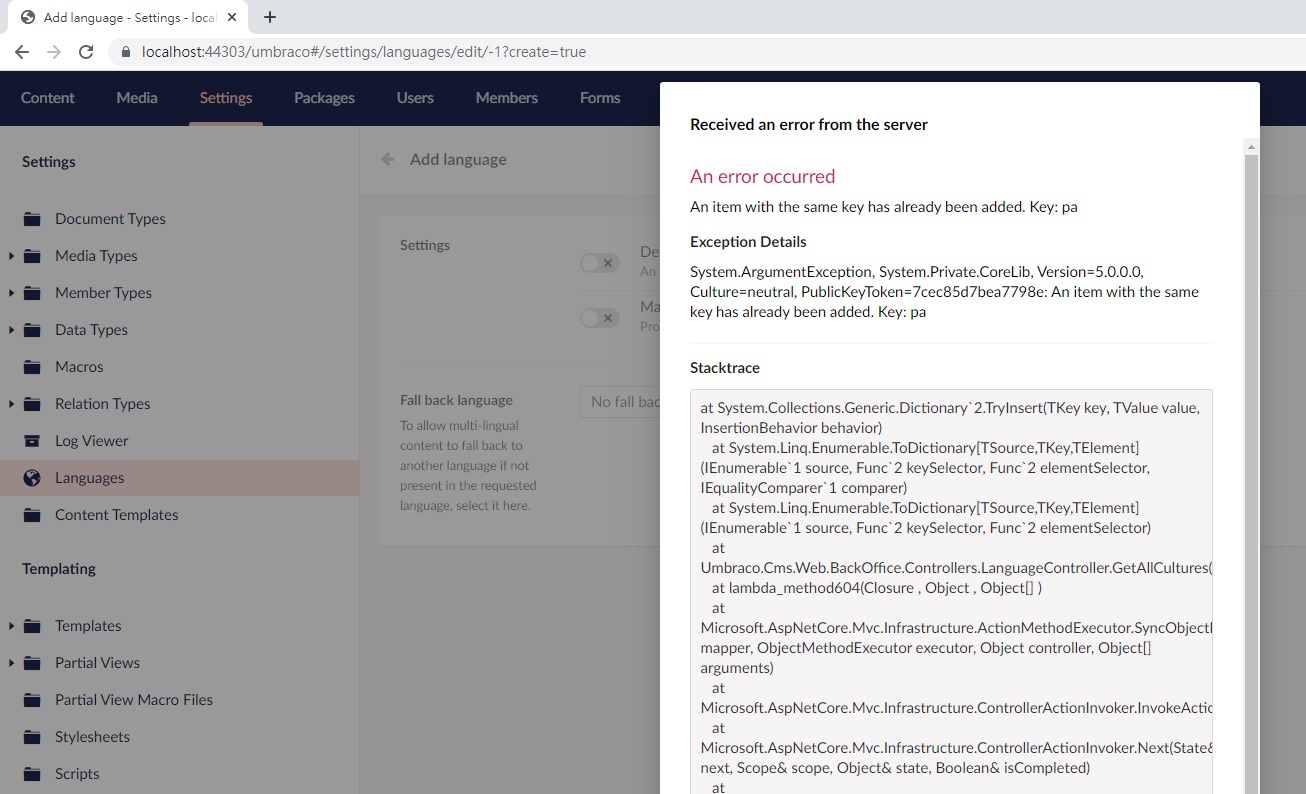1306x794 pixels.
Task: Open the fall back language dropdown
Action: [x=620, y=401]
